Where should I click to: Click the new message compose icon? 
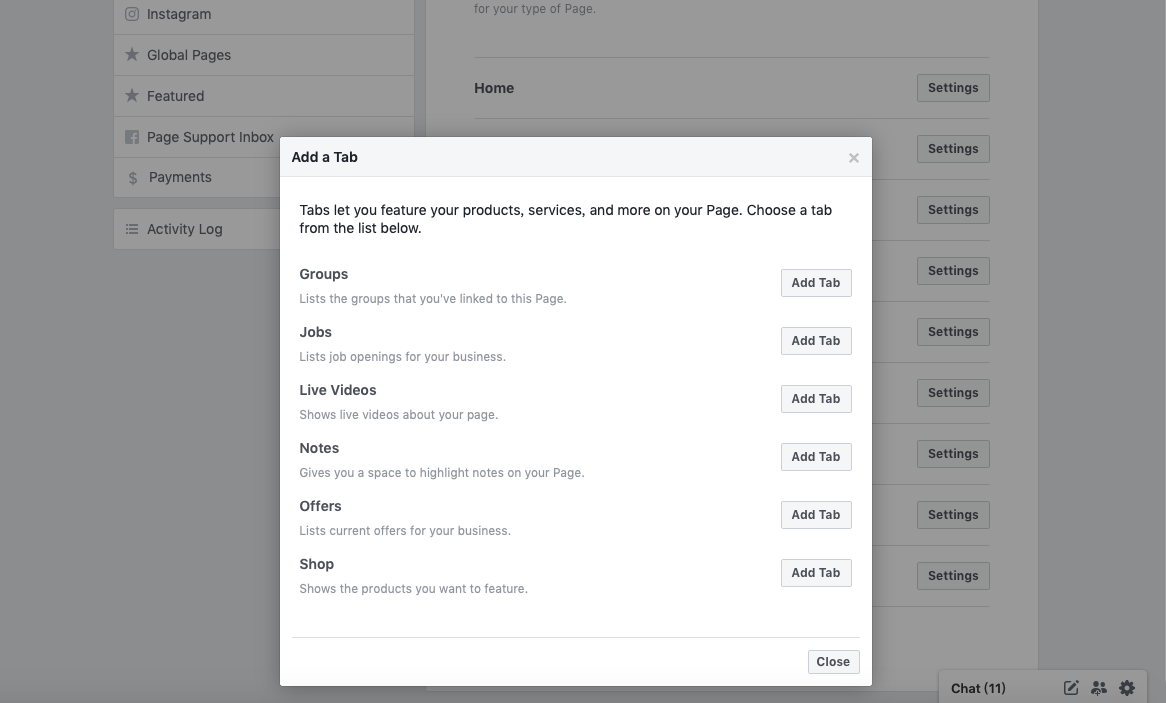(1071, 688)
